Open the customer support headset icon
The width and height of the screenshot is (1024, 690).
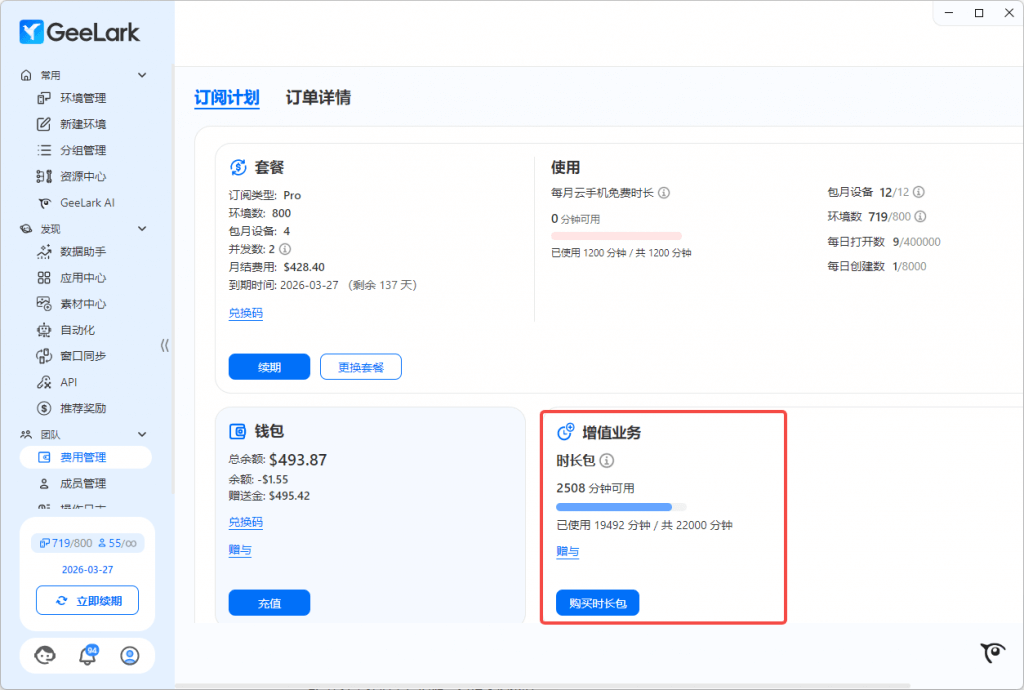coord(45,656)
